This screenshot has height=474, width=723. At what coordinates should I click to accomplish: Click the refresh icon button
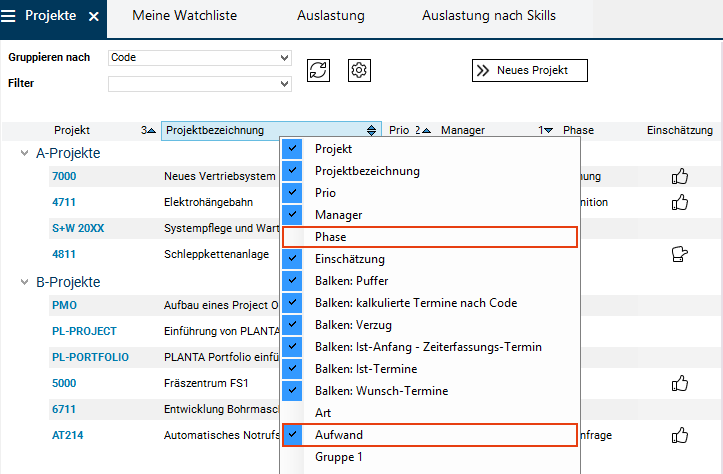319,71
